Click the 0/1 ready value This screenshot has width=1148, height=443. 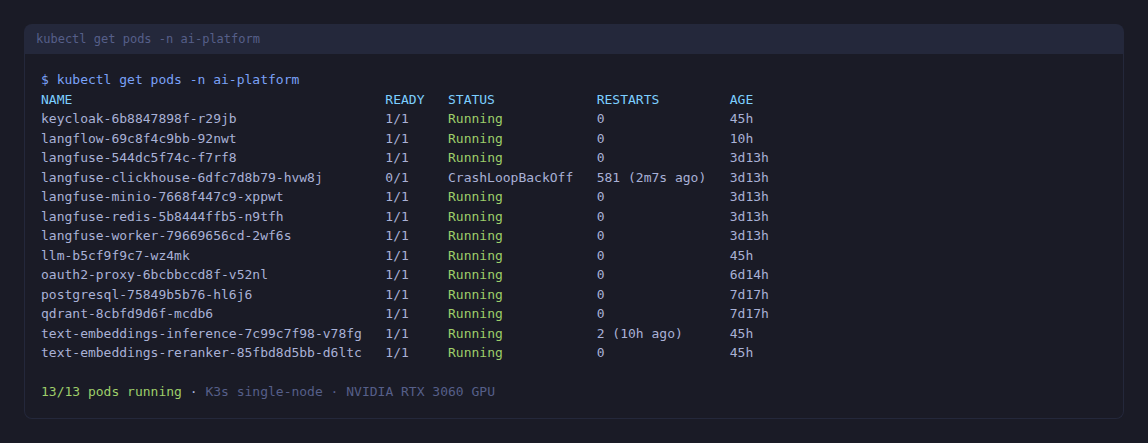click(x=397, y=177)
